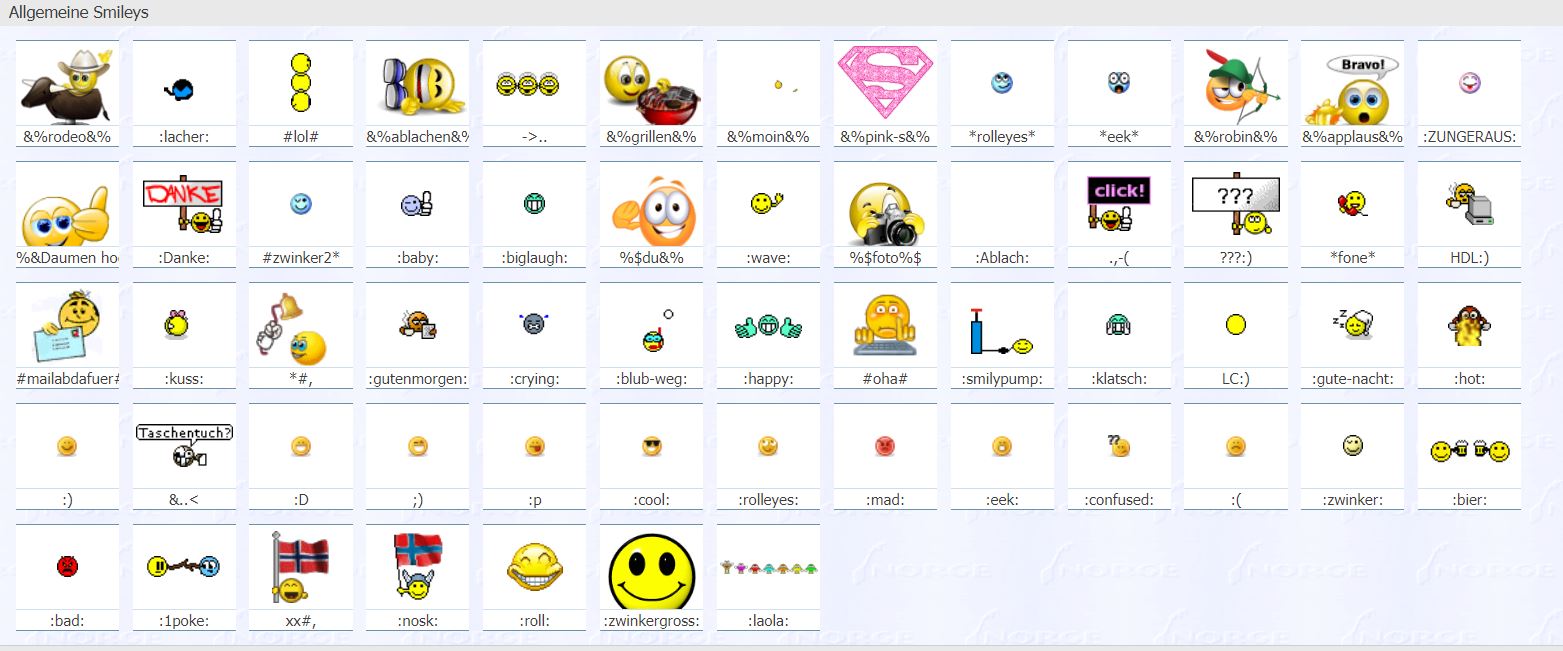Click the red Danke sign smiley

tap(182, 206)
